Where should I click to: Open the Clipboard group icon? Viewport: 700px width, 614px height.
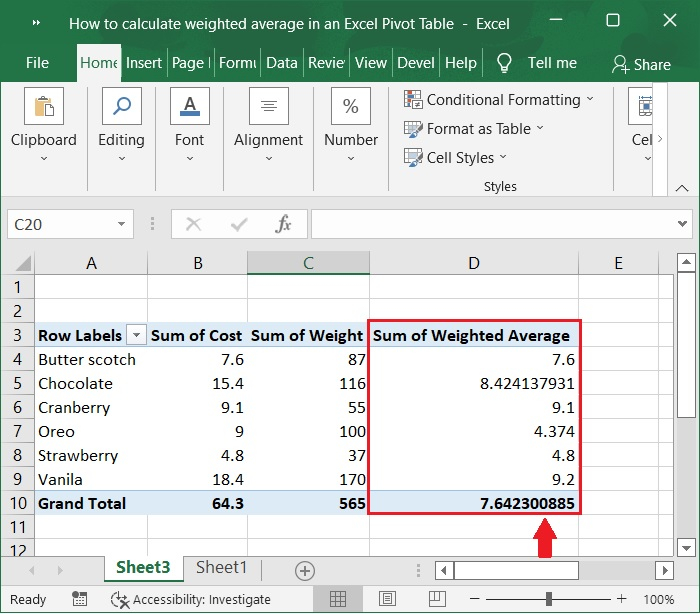pyautogui.click(x=43, y=108)
